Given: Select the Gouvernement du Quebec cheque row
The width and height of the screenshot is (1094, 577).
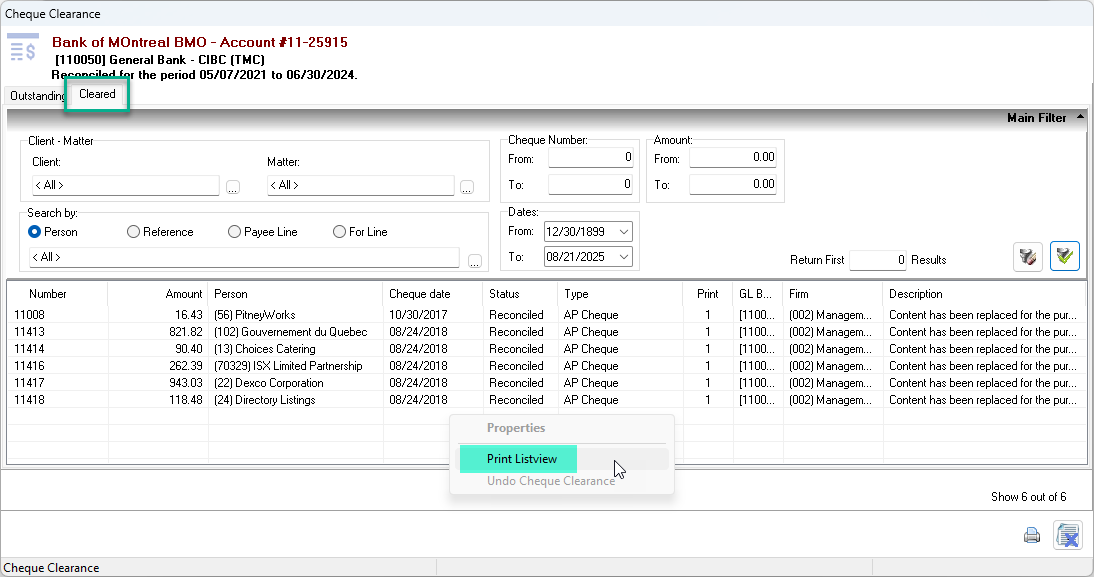Looking at the screenshot, I should click(546, 332).
